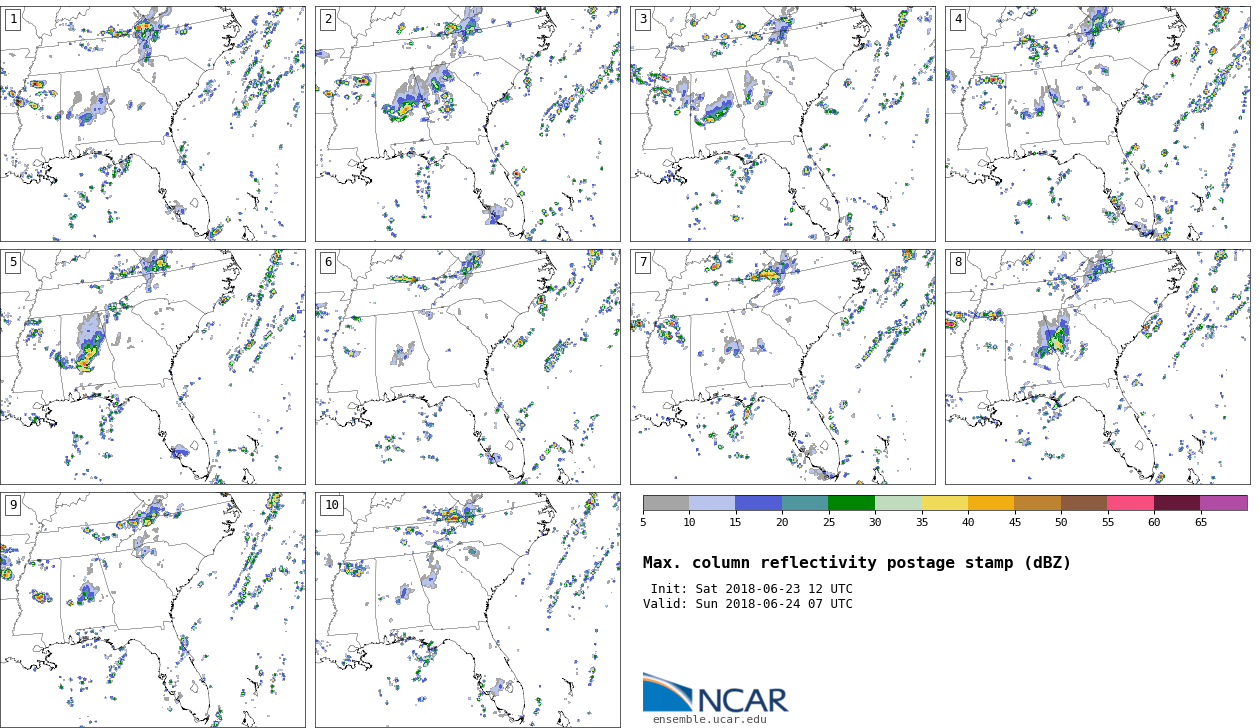The width and height of the screenshot is (1260, 728).
Task: Click the number label on panel 7
Action: (643, 262)
